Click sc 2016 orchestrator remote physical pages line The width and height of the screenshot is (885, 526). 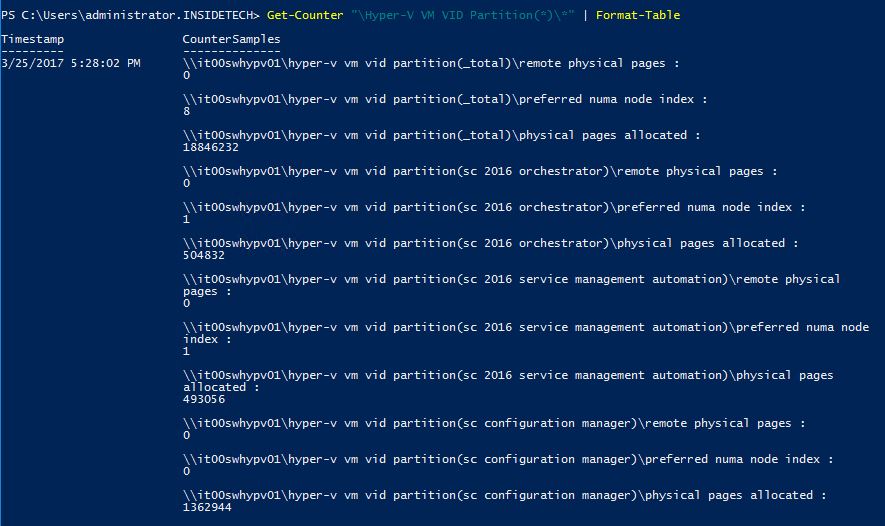pyautogui.click(x=481, y=171)
